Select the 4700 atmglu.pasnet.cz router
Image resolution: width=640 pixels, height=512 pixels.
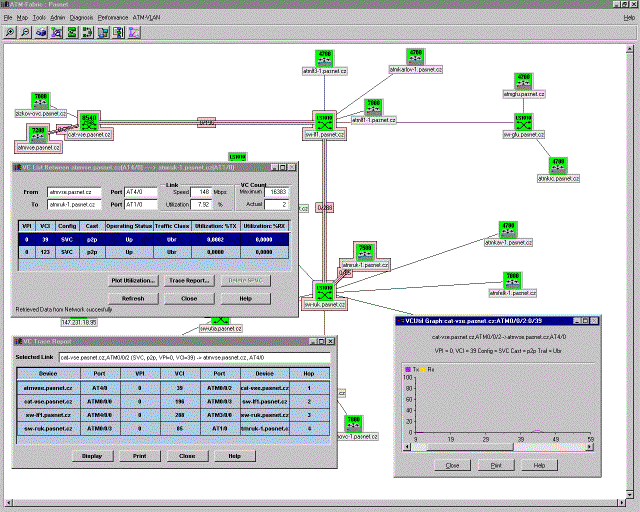524,82
